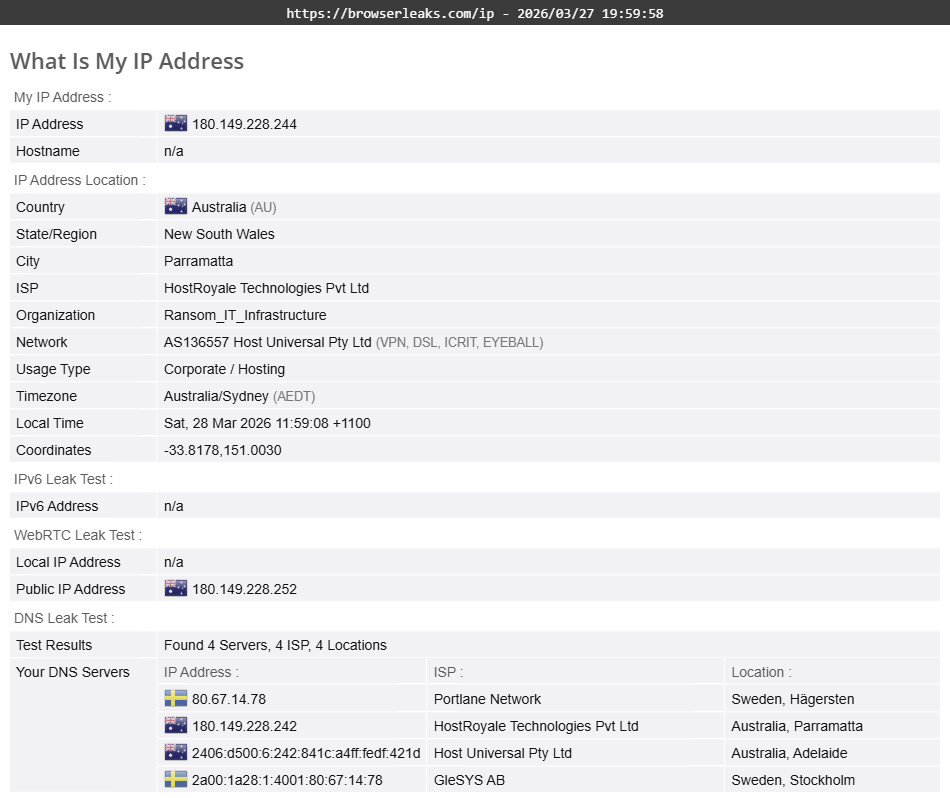Click the Found 4 Servers test results text
The height and width of the screenshot is (798, 950).
pyautogui.click(x=273, y=645)
